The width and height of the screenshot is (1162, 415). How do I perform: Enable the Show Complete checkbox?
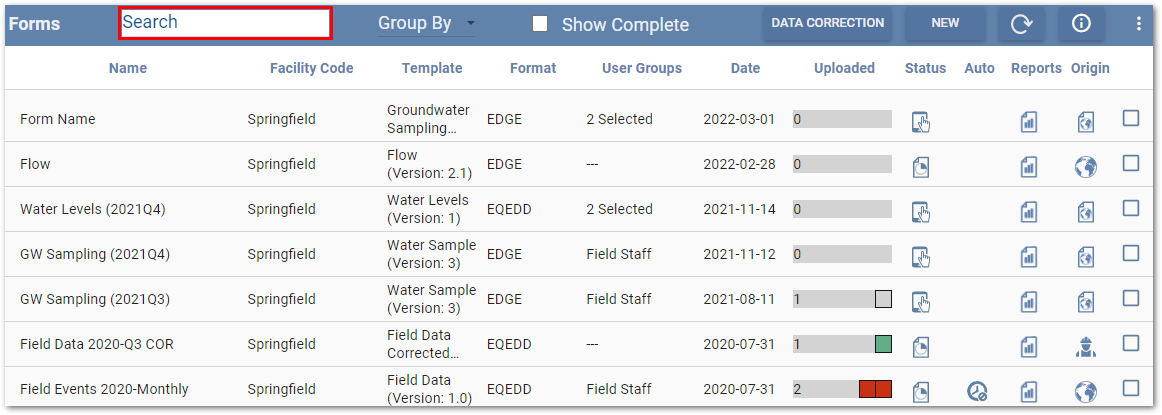(540, 24)
